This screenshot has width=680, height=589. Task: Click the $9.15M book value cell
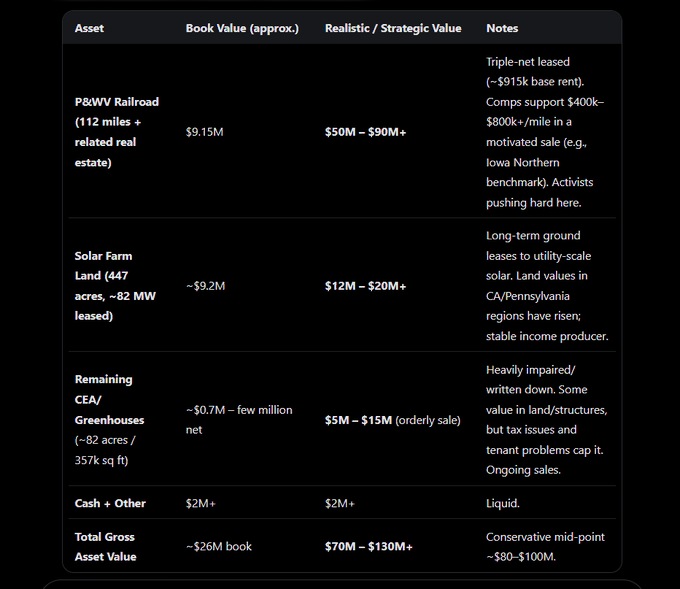click(x=205, y=132)
